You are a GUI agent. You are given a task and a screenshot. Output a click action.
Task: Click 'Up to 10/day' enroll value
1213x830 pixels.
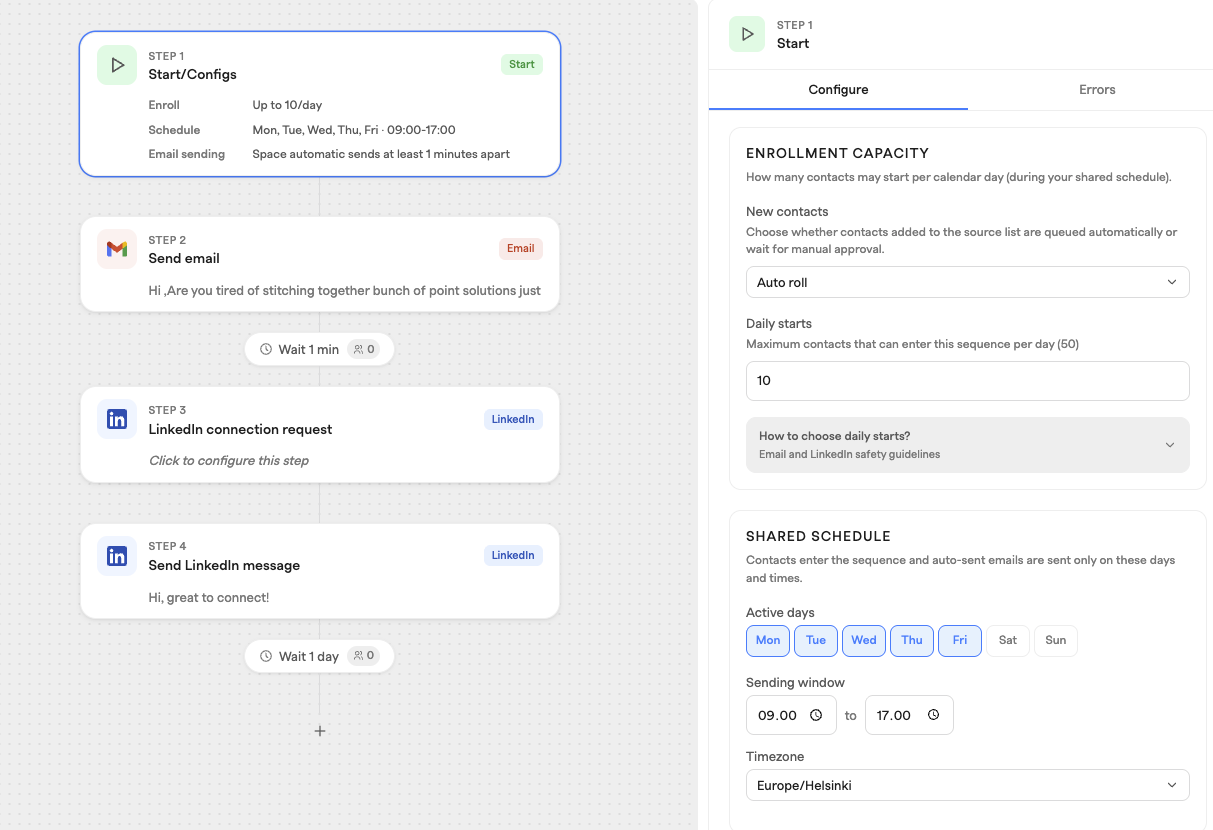click(x=287, y=105)
